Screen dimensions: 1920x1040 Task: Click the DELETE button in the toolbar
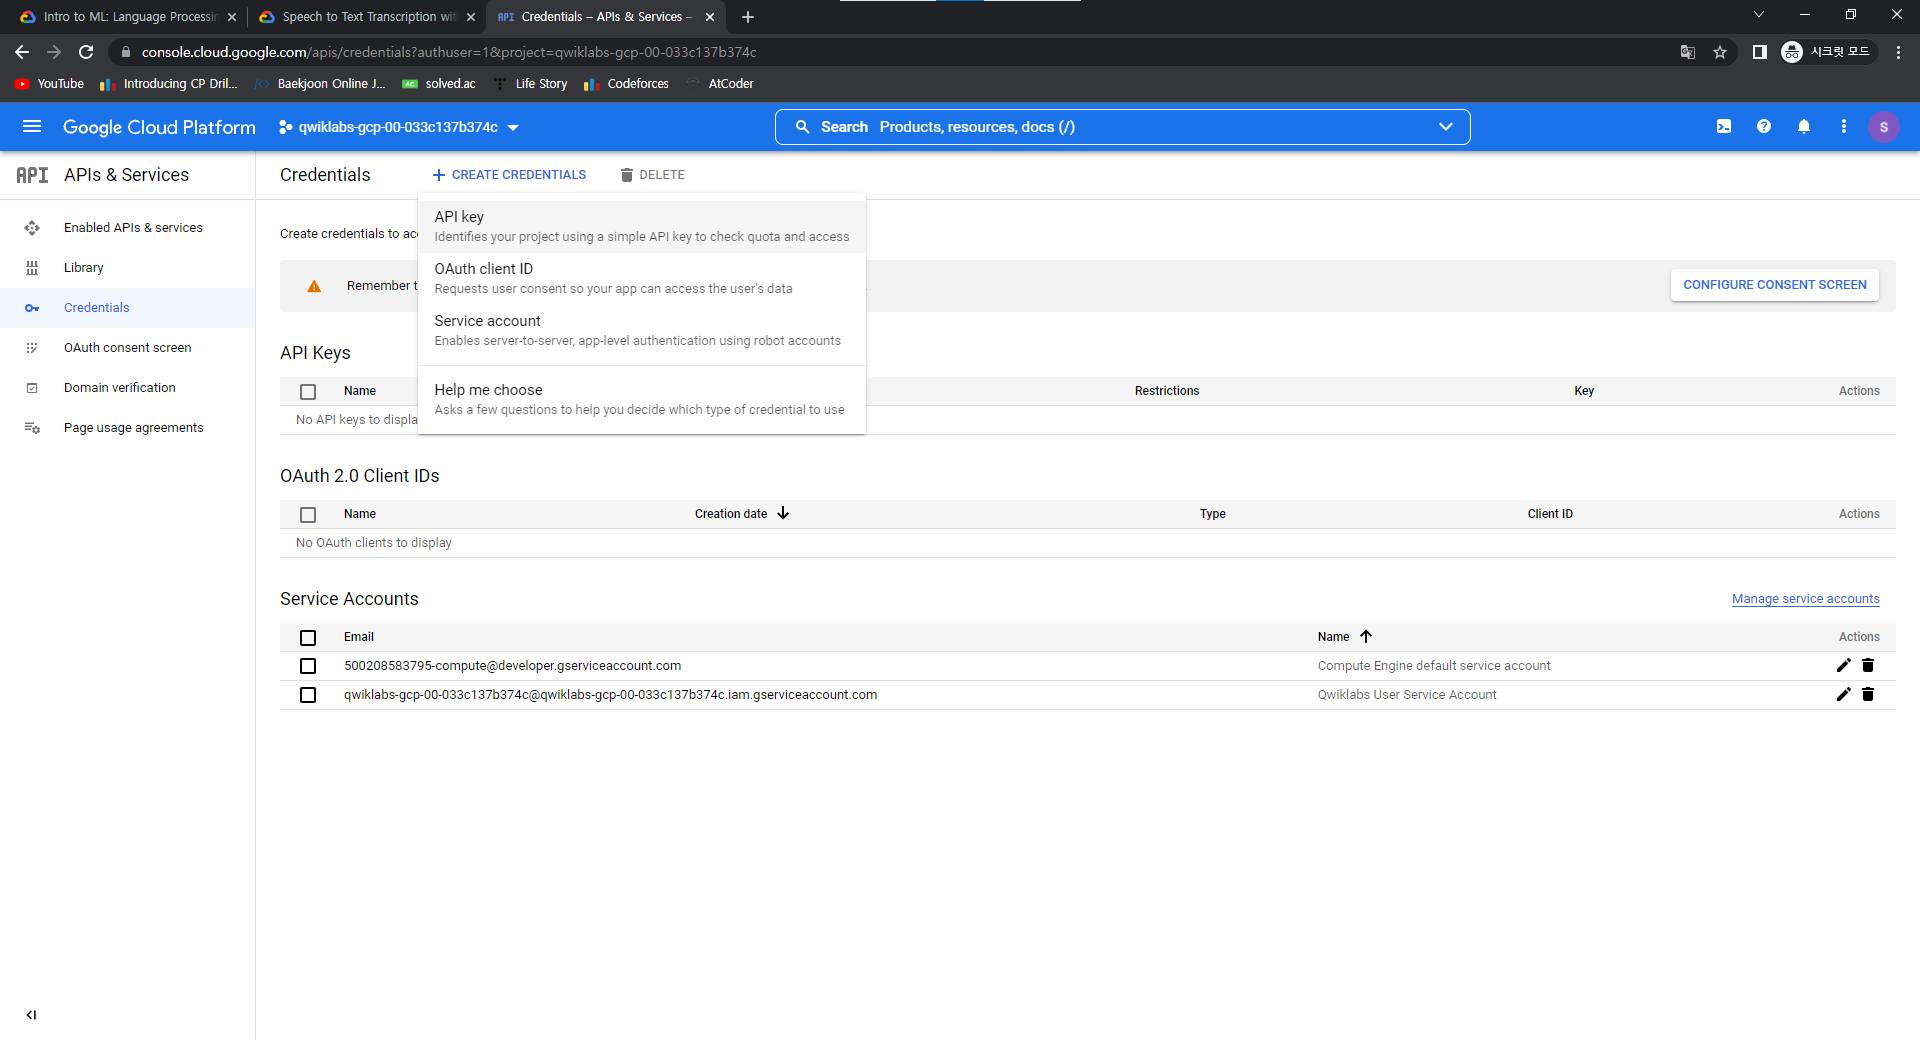(652, 175)
